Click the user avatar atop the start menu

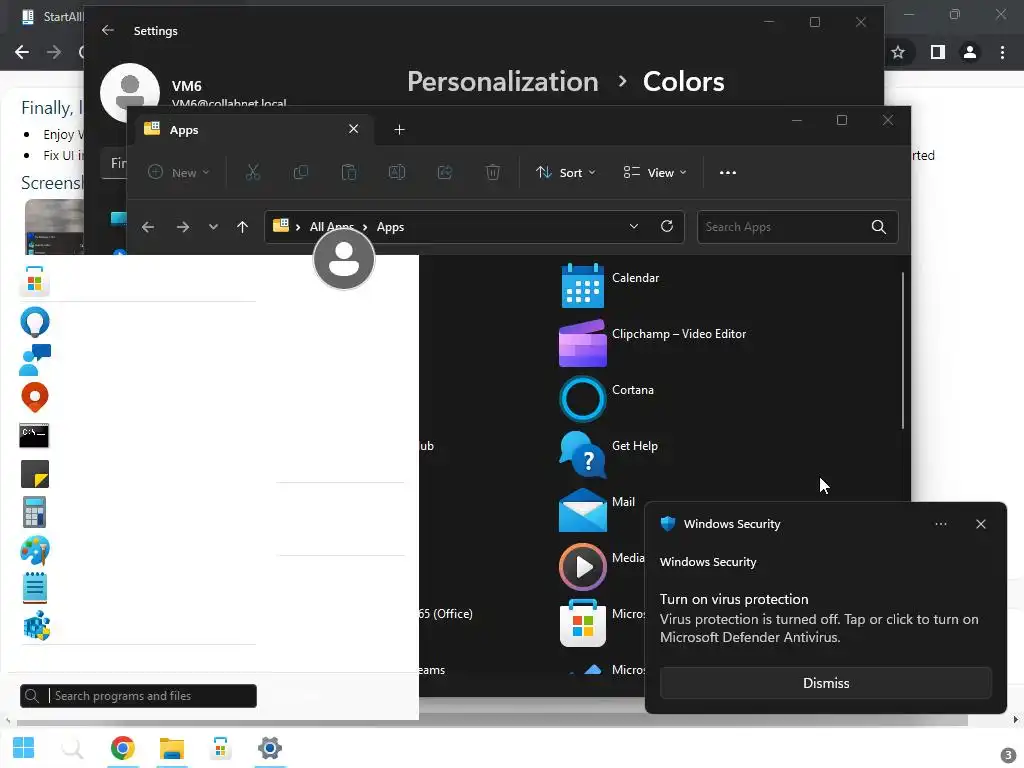coord(344,259)
